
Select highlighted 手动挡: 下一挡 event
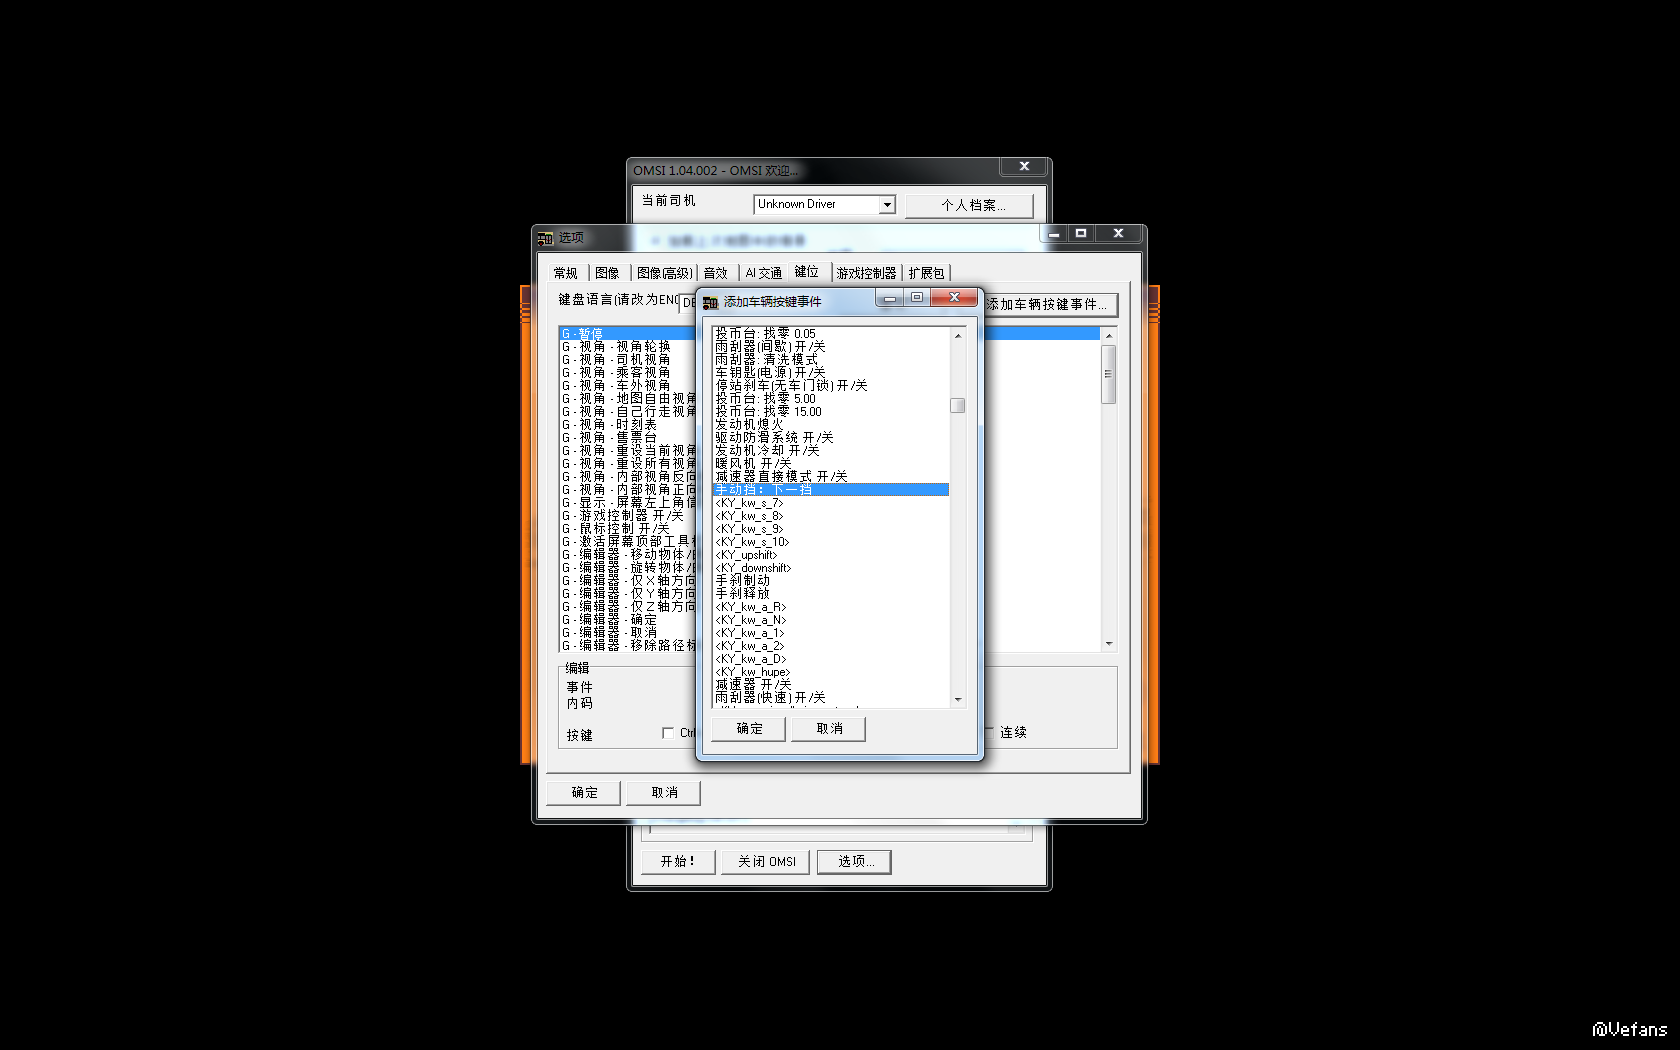click(x=831, y=489)
